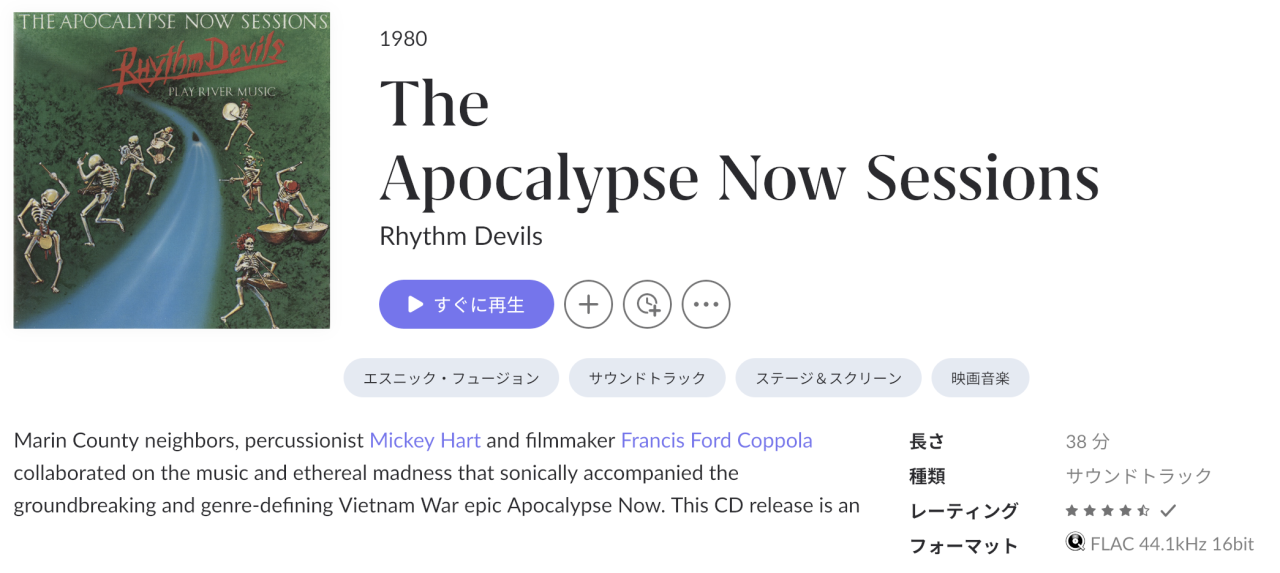
Task: Click the half-filled fifth rating star
Action: (1143, 511)
